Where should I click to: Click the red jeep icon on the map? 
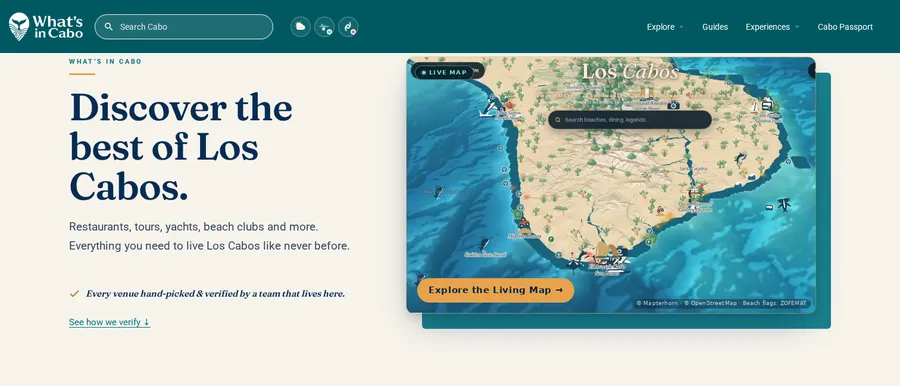tap(524, 223)
